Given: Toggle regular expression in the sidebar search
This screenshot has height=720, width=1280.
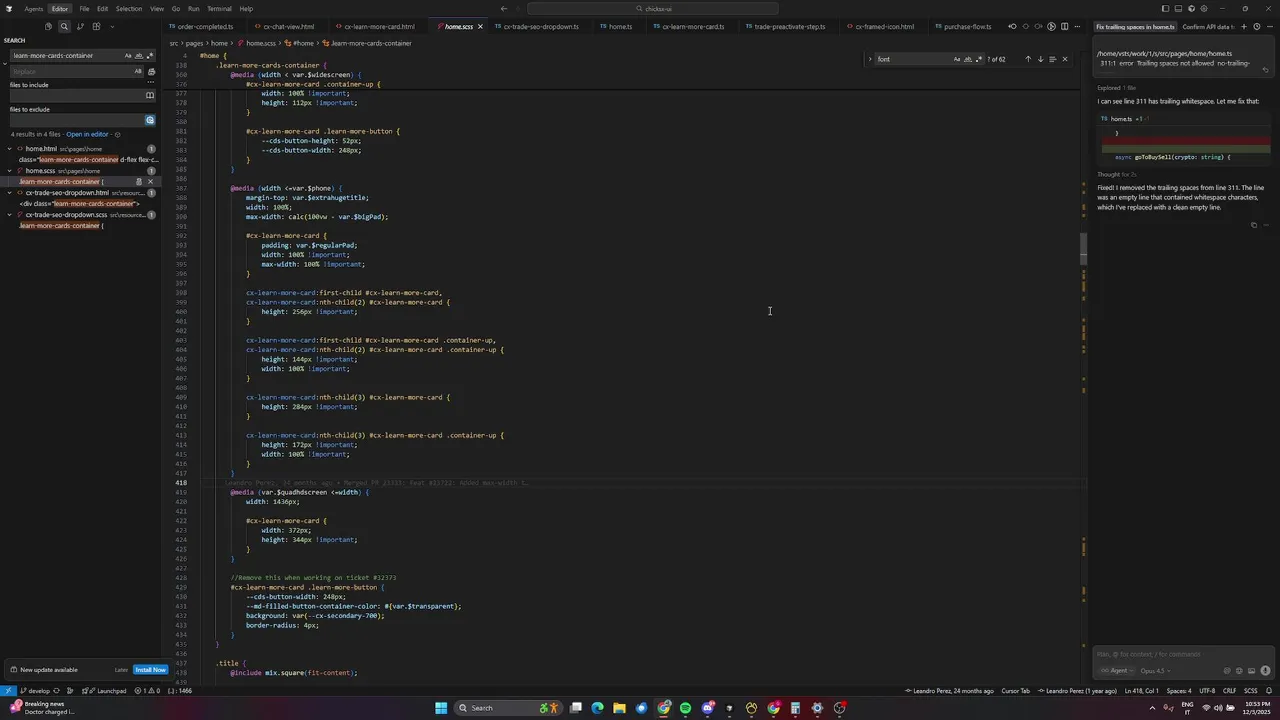Looking at the screenshot, I should (x=150, y=56).
